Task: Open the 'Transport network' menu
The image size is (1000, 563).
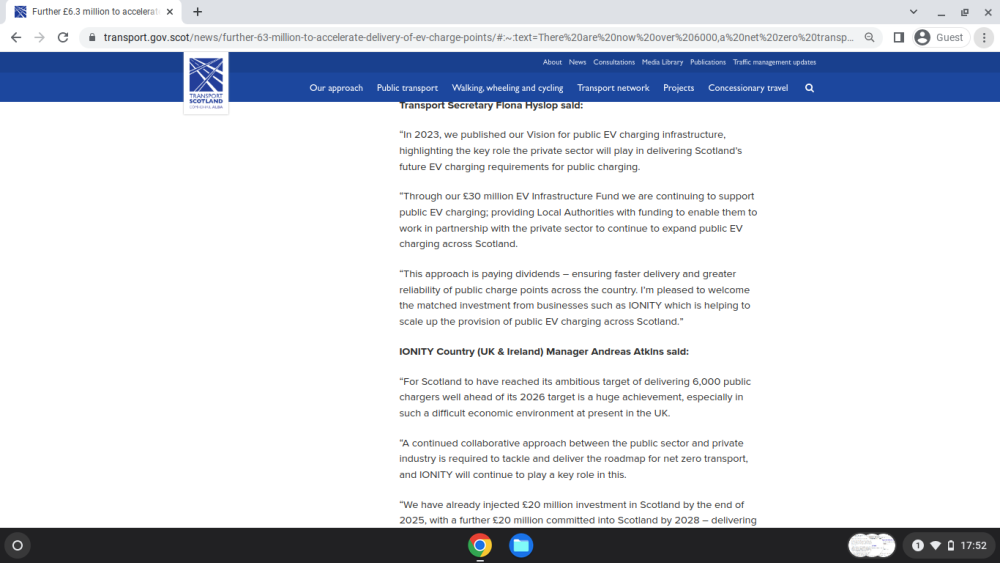Action: [613, 88]
